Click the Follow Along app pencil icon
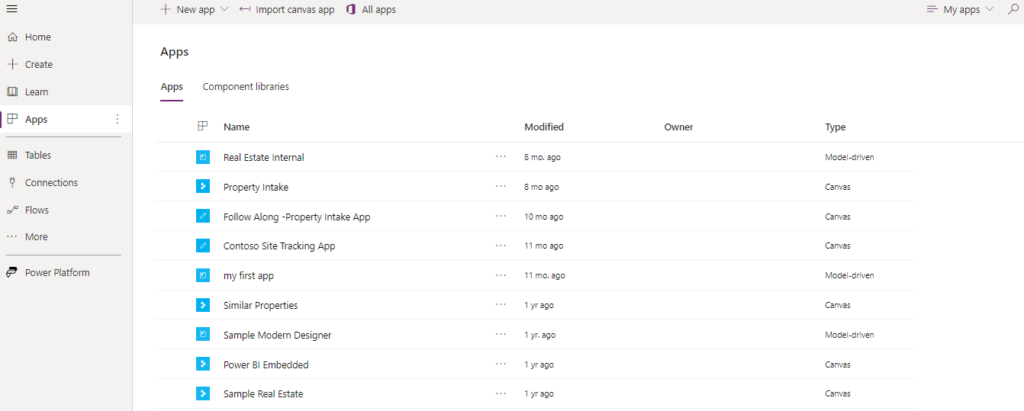This screenshot has height=411, width=1024. (203, 216)
